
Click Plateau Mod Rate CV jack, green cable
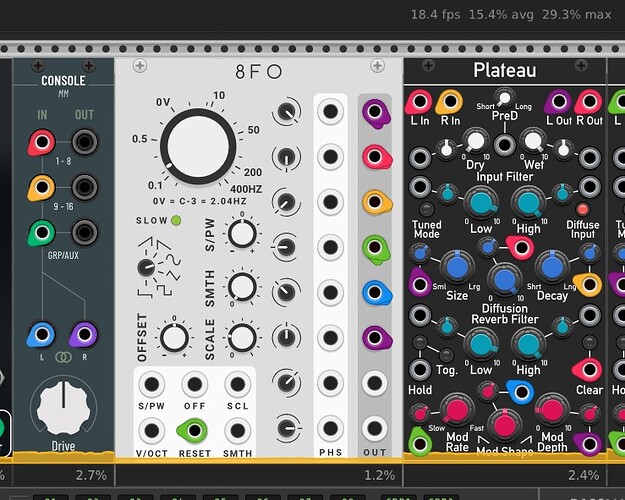(420, 443)
